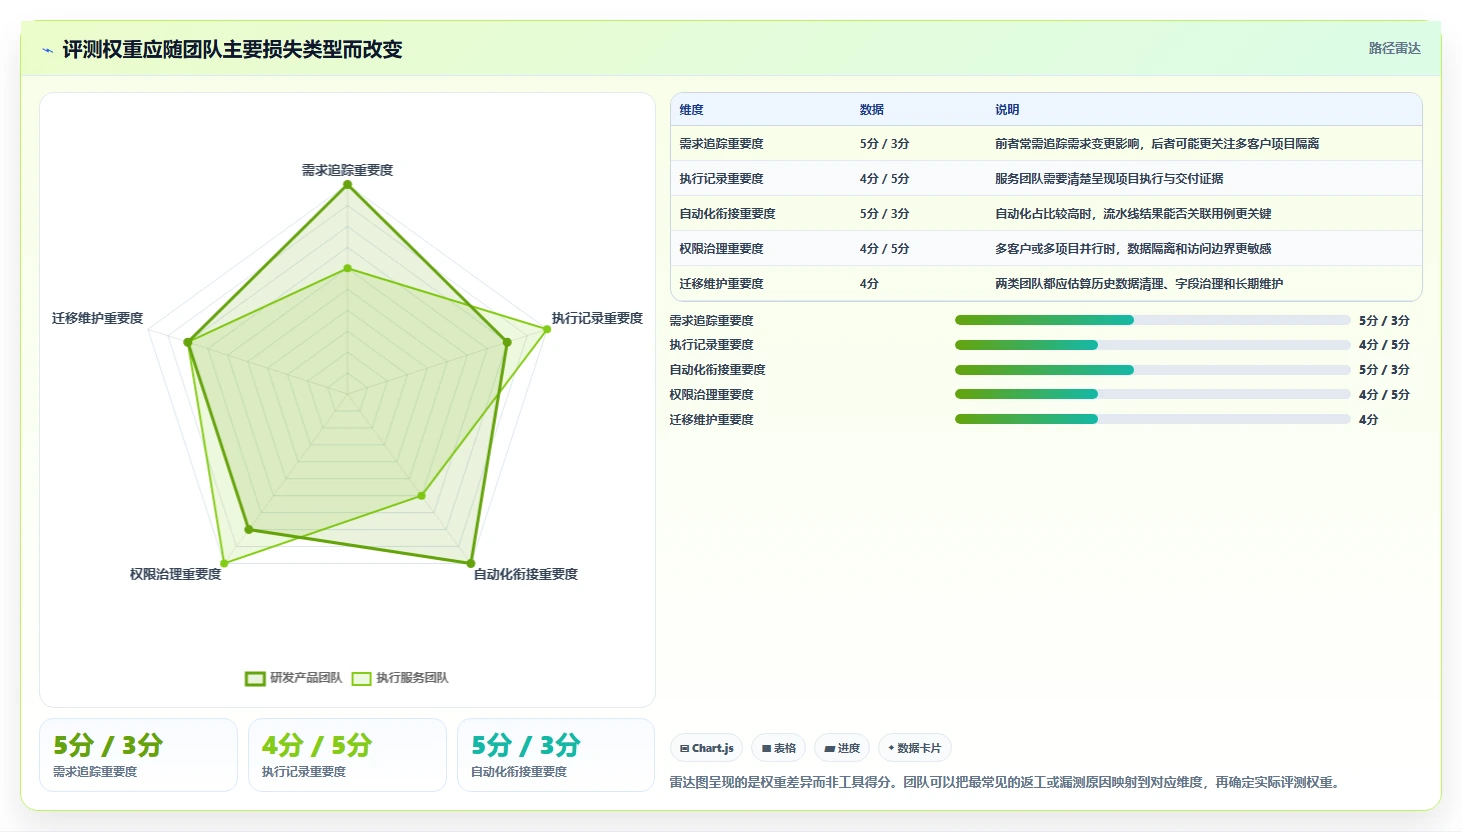Click the 迁移维护重要度 progress bar
The width and height of the screenshot is (1462, 832).
point(1152,420)
